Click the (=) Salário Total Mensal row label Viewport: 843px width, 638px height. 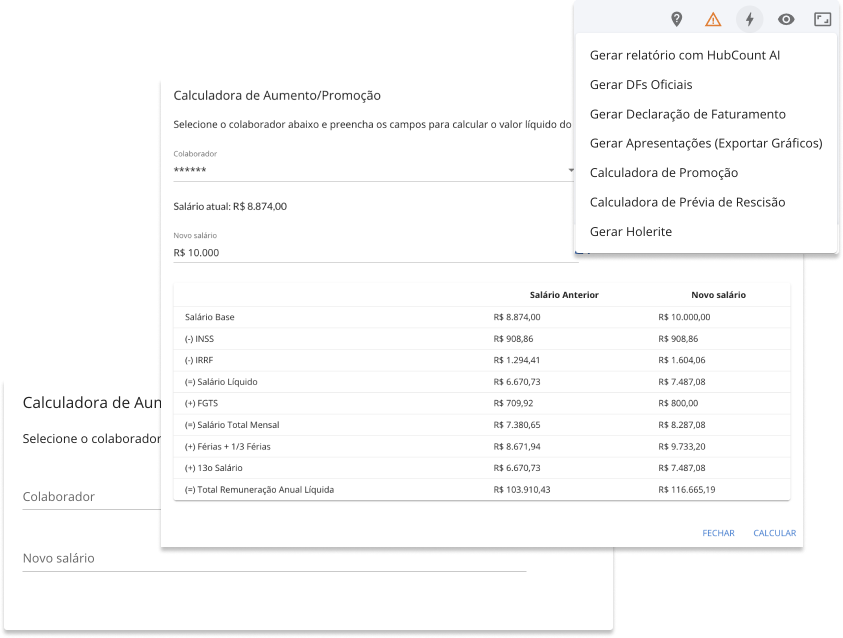tap(232, 425)
